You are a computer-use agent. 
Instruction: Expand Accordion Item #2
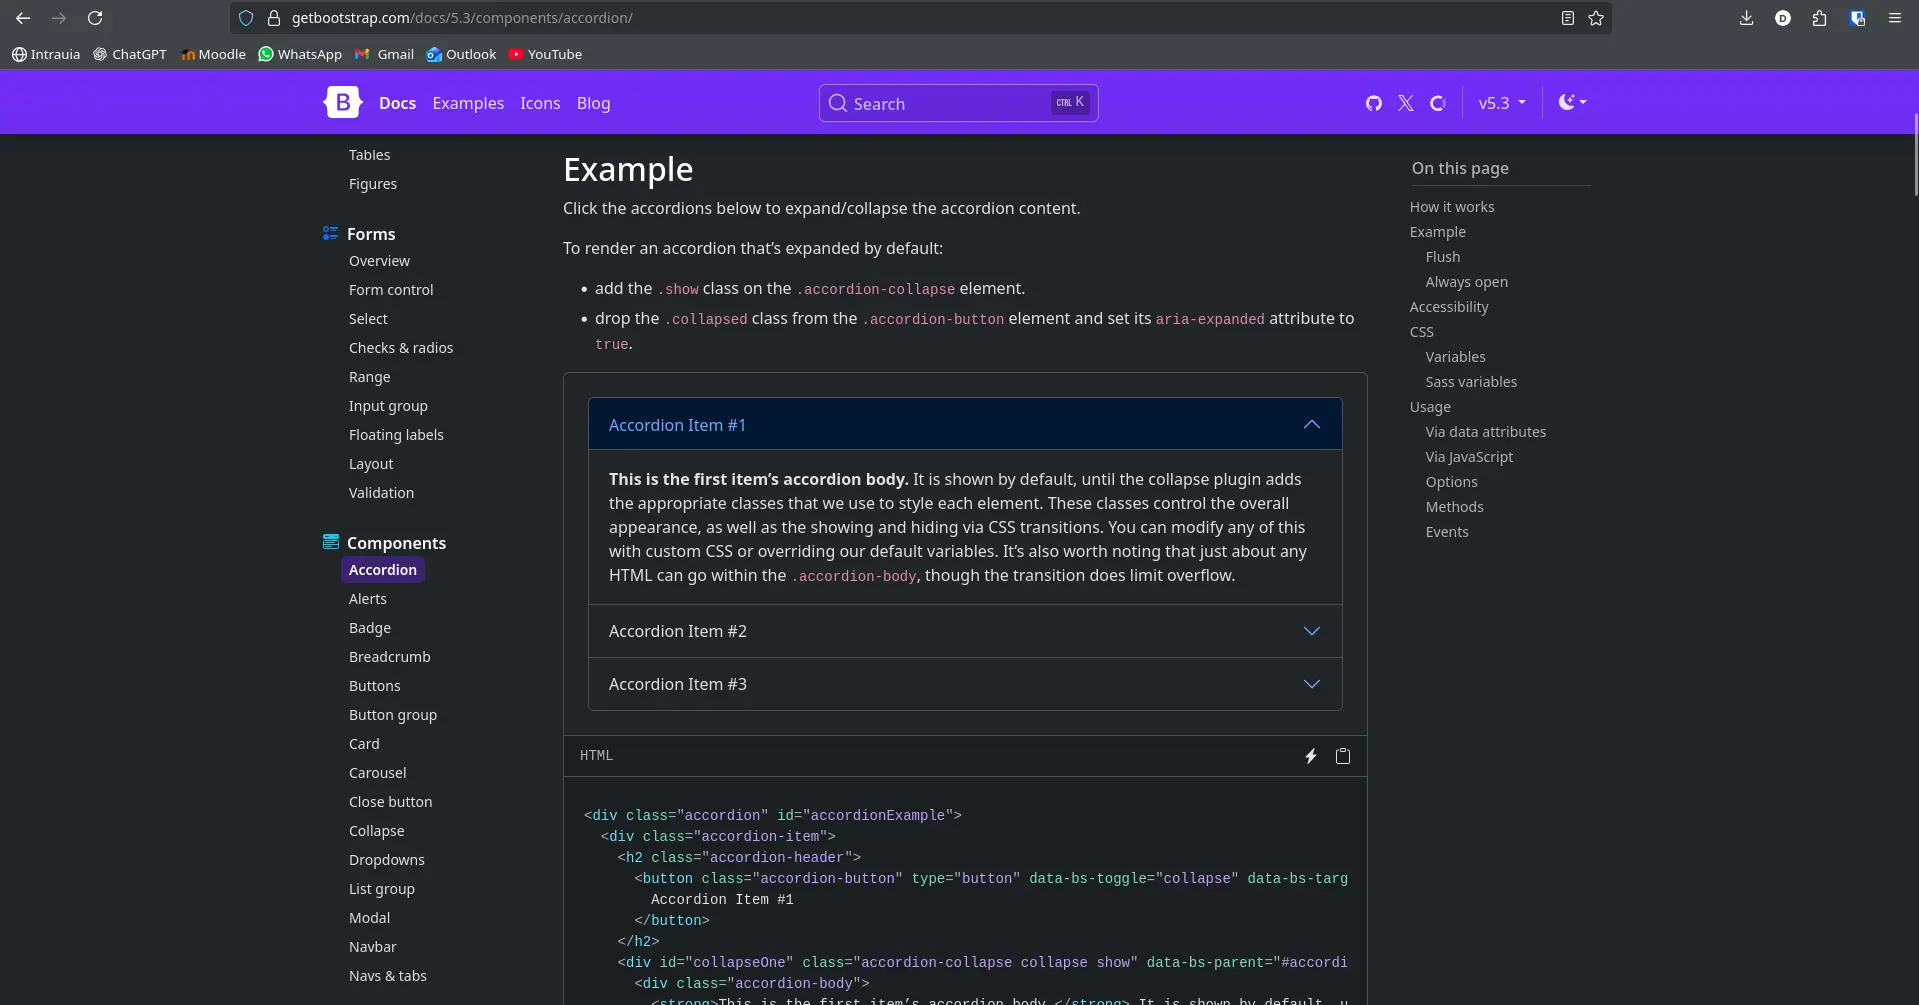click(x=963, y=631)
